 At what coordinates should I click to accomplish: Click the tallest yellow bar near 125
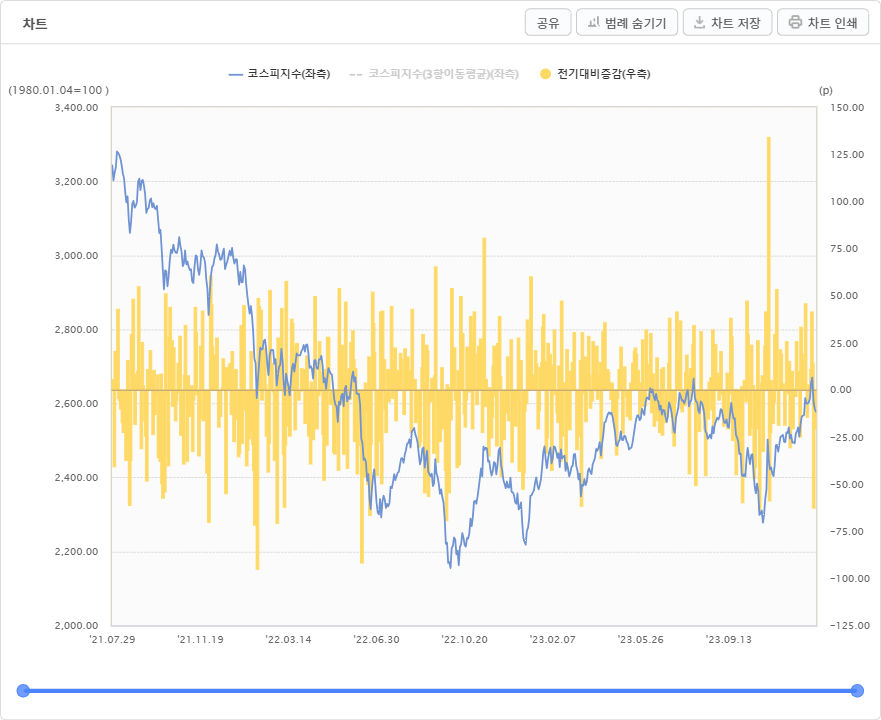pyautogui.click(x=769, y=263)
